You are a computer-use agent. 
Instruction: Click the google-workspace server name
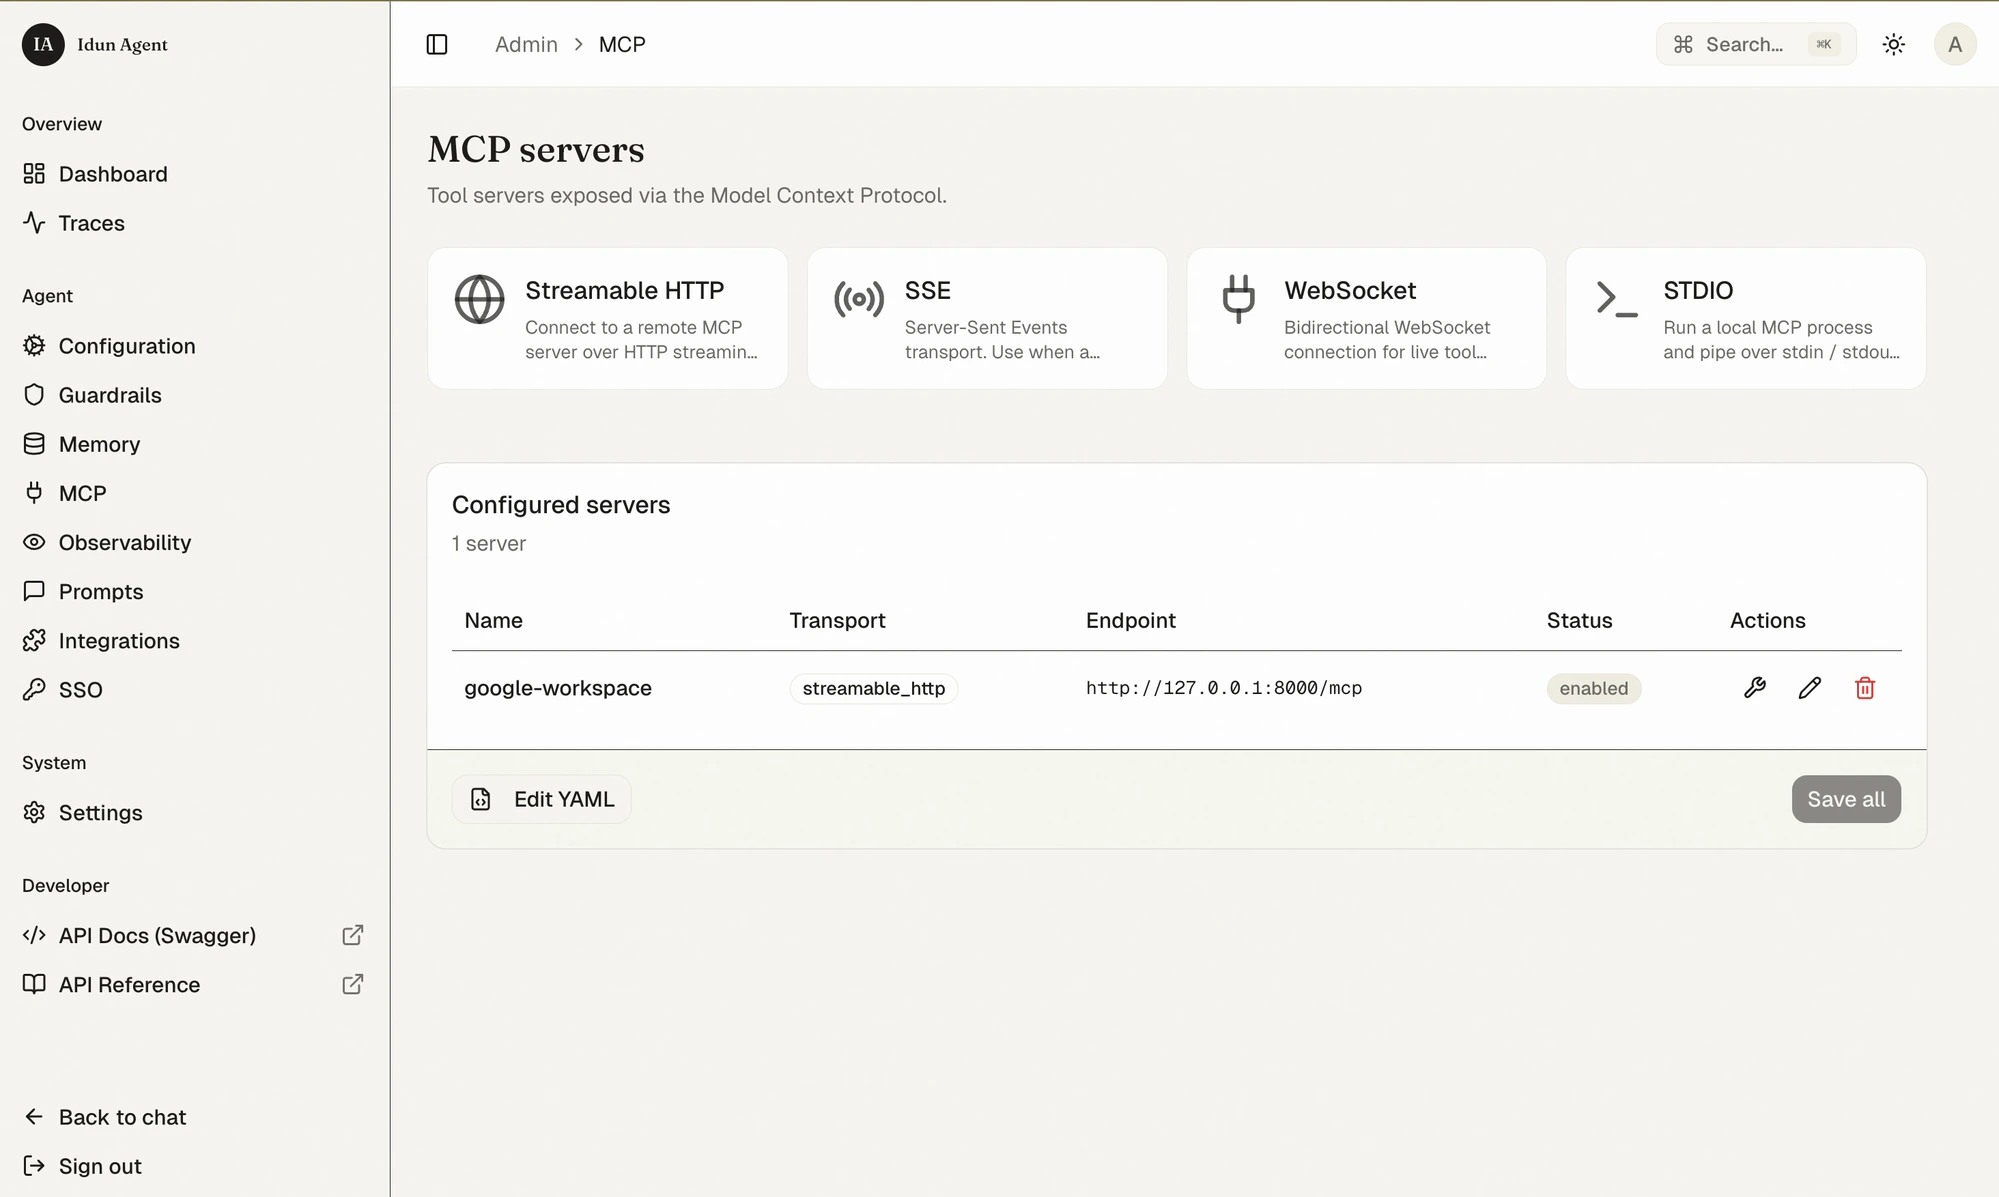558,688
